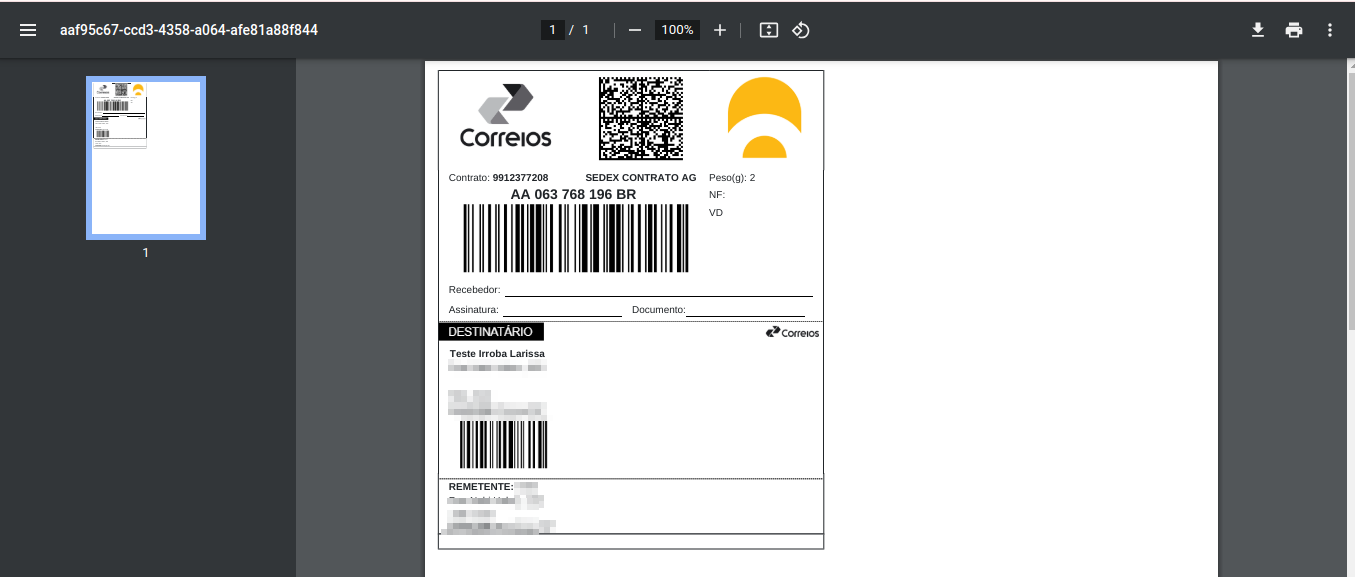
Task: Click the DESTINATÁRIO header label
Action: [x=491, y=332]
